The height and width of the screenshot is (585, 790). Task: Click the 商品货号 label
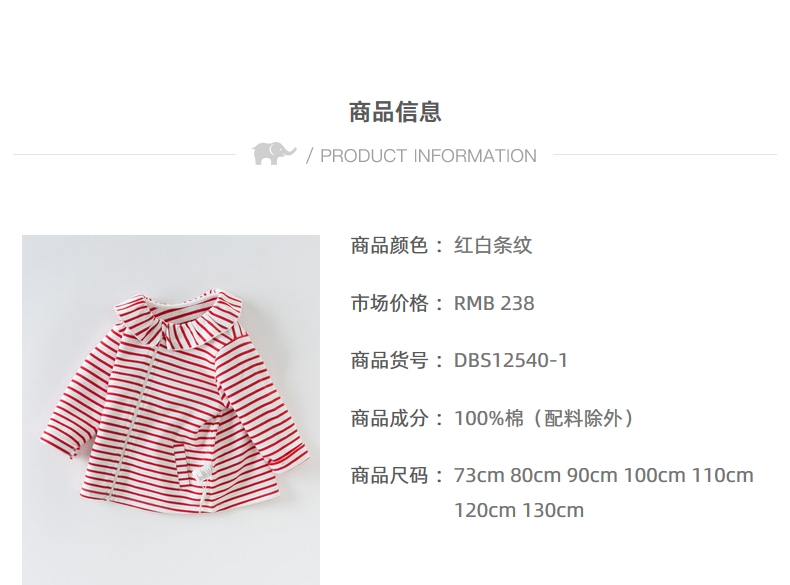(389, 361)
